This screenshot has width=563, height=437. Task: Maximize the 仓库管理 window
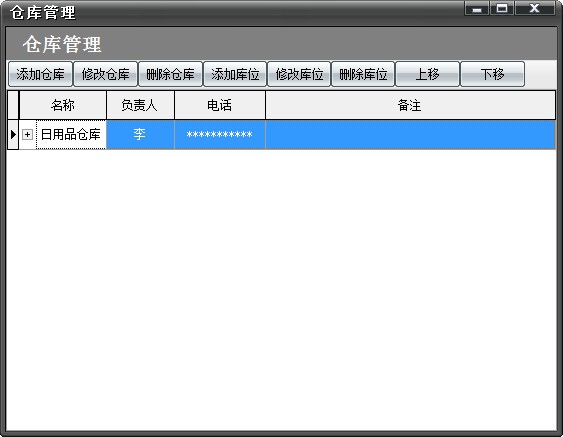click(x=502, y=9)
